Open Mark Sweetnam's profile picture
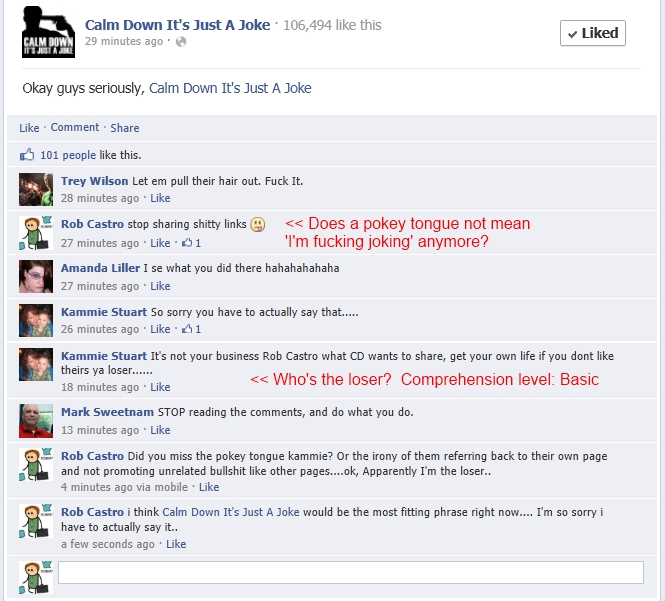The height and width of the screenshot is (601, 665). click(x=36, y=421)
